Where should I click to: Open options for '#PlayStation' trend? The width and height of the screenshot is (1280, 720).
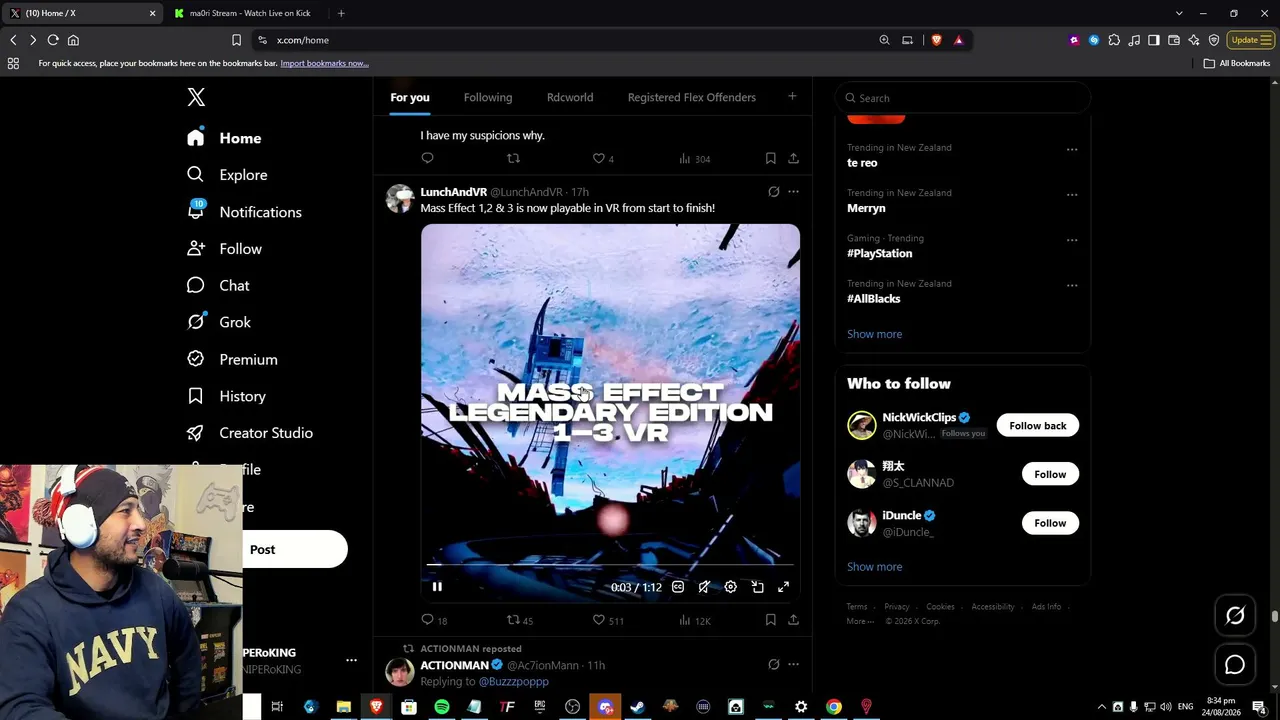(x=1072, y=240)
